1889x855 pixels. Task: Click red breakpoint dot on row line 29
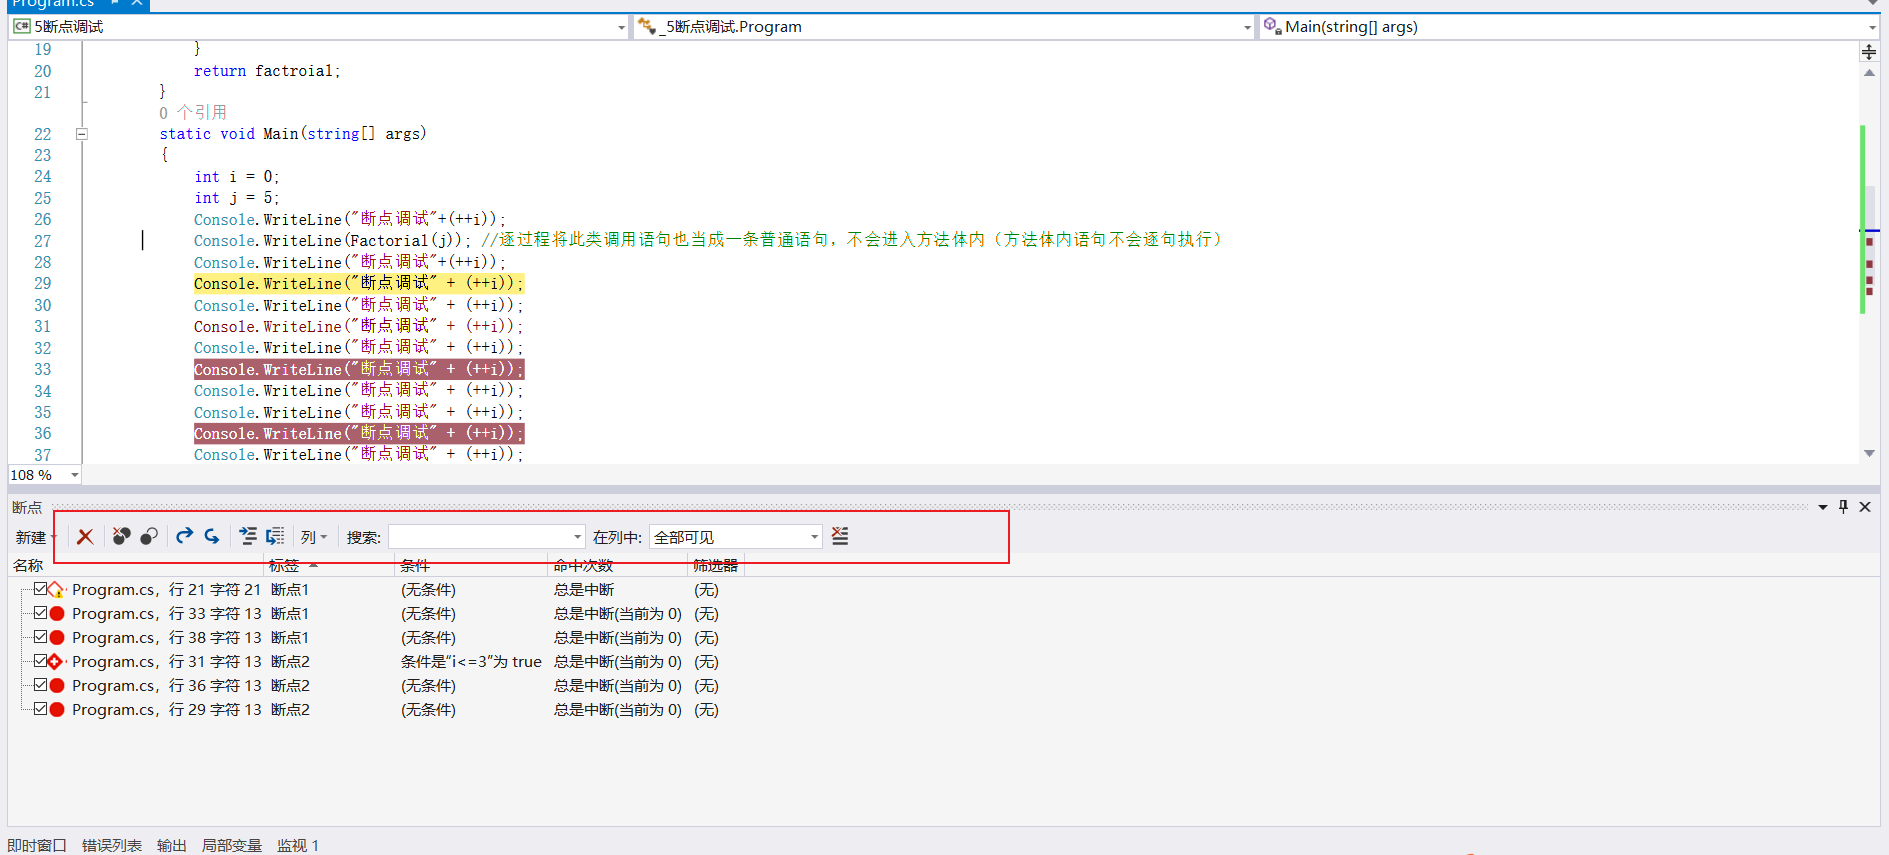pyautogui.click(x=57, y=710)
